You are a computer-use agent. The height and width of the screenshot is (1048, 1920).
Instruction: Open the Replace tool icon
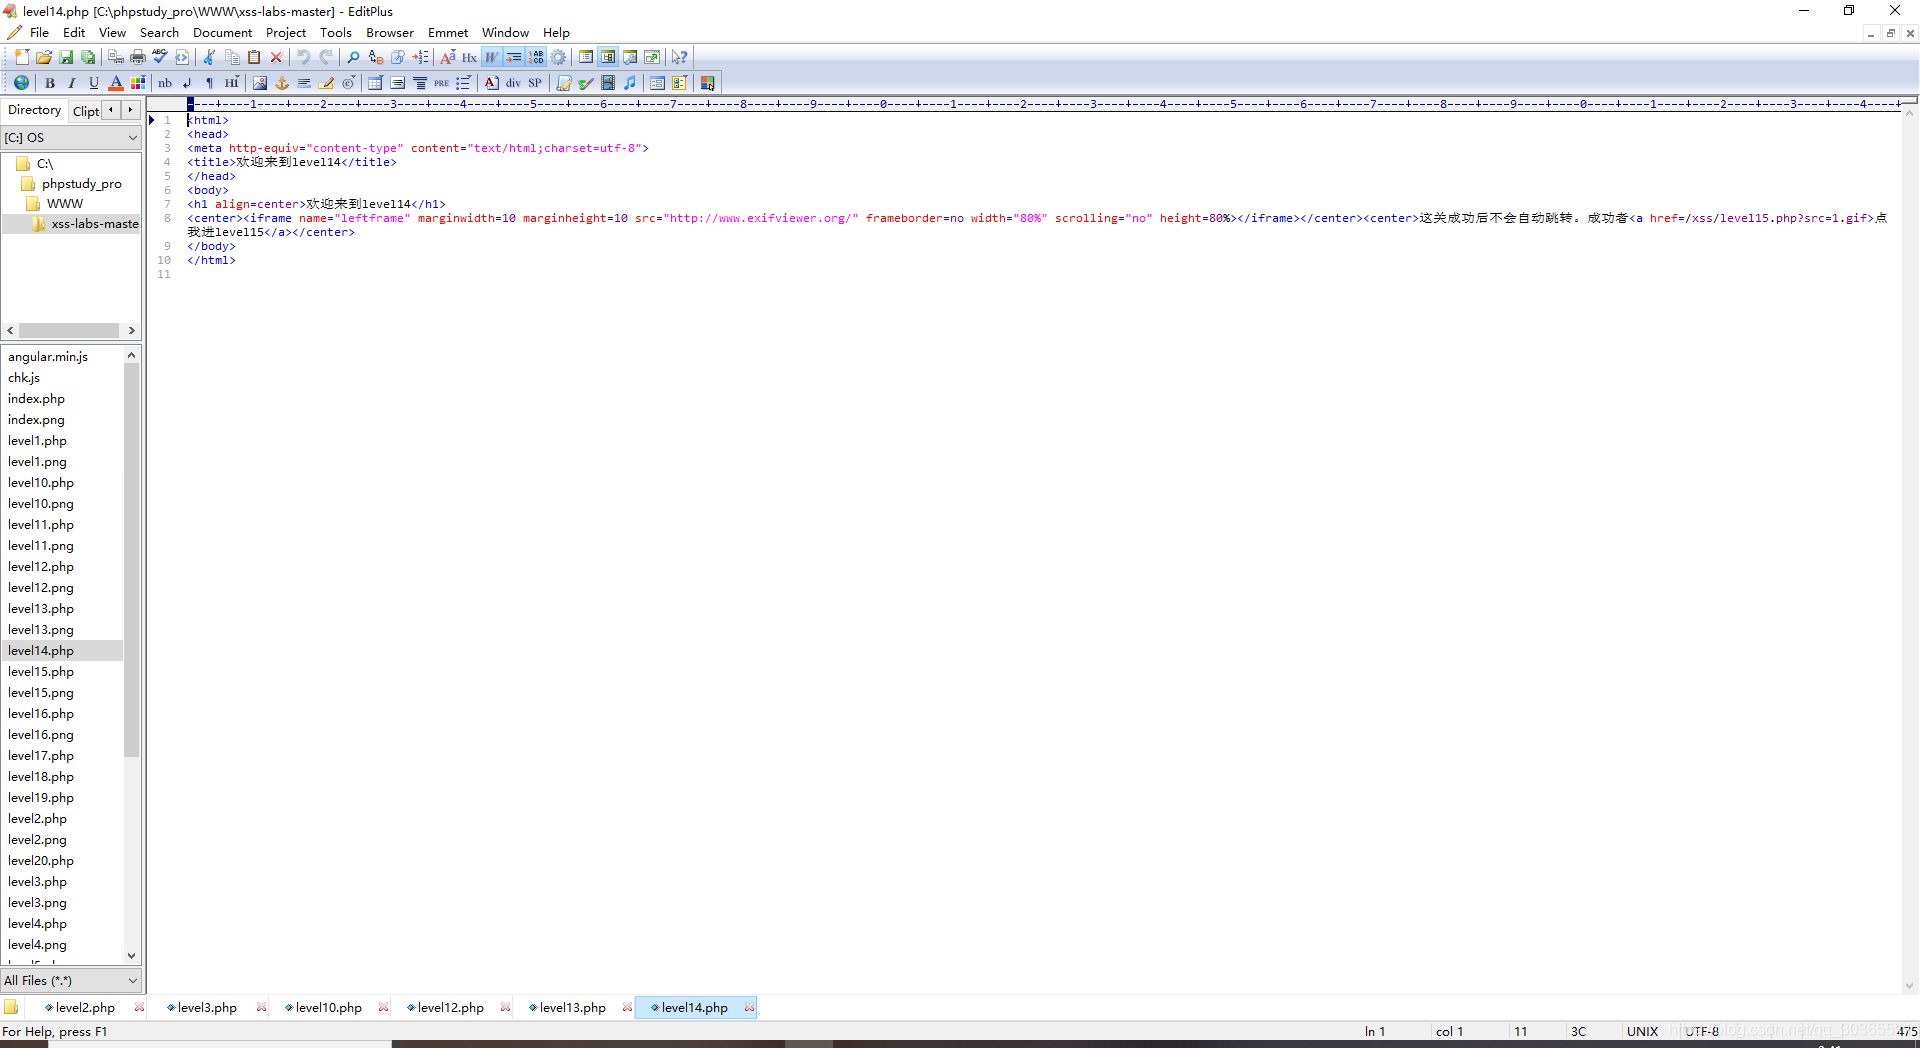point(376,57)
